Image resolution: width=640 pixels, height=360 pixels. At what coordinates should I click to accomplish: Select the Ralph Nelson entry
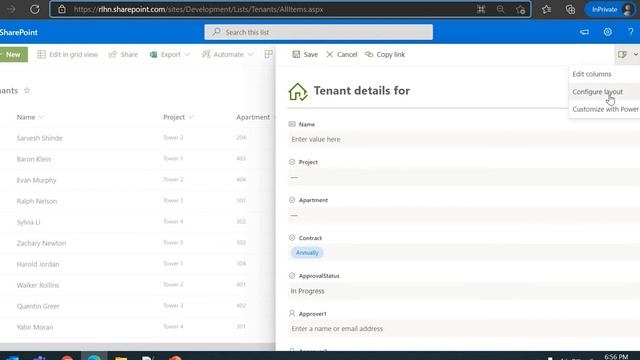[37, 201]
